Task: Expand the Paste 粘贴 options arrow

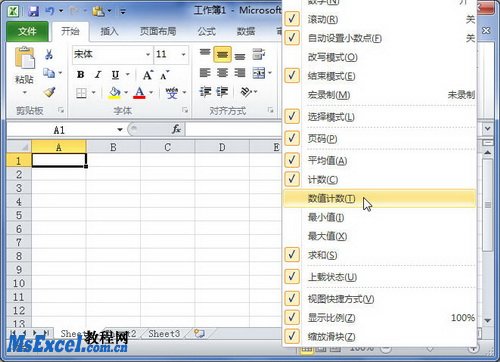Action: [x=24, y=92]
